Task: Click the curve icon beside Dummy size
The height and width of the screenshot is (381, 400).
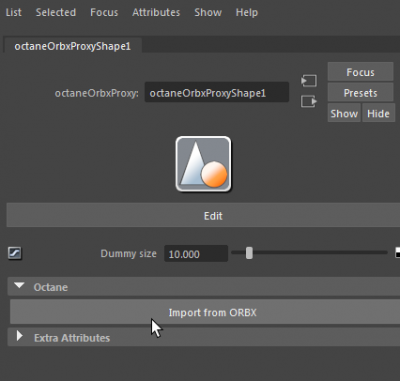Action: [15, 253]
